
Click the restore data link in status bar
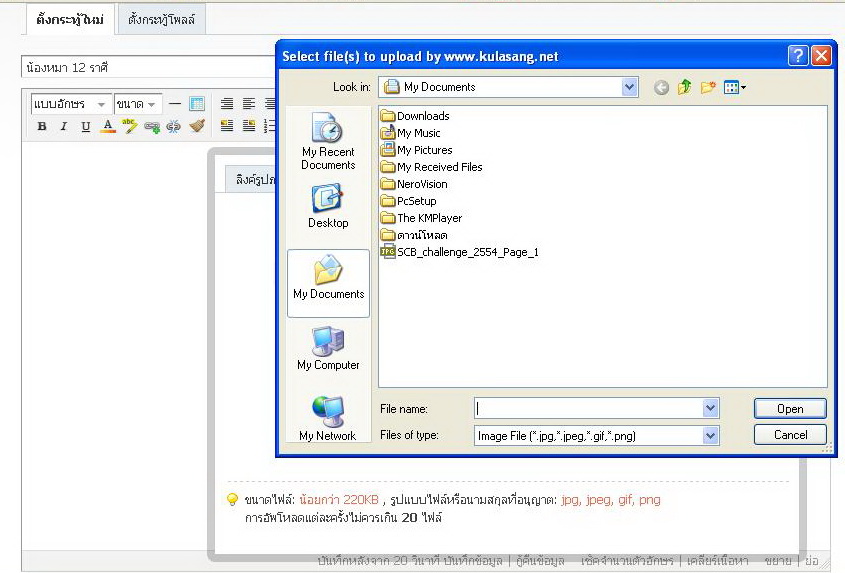tap(540, 561)
